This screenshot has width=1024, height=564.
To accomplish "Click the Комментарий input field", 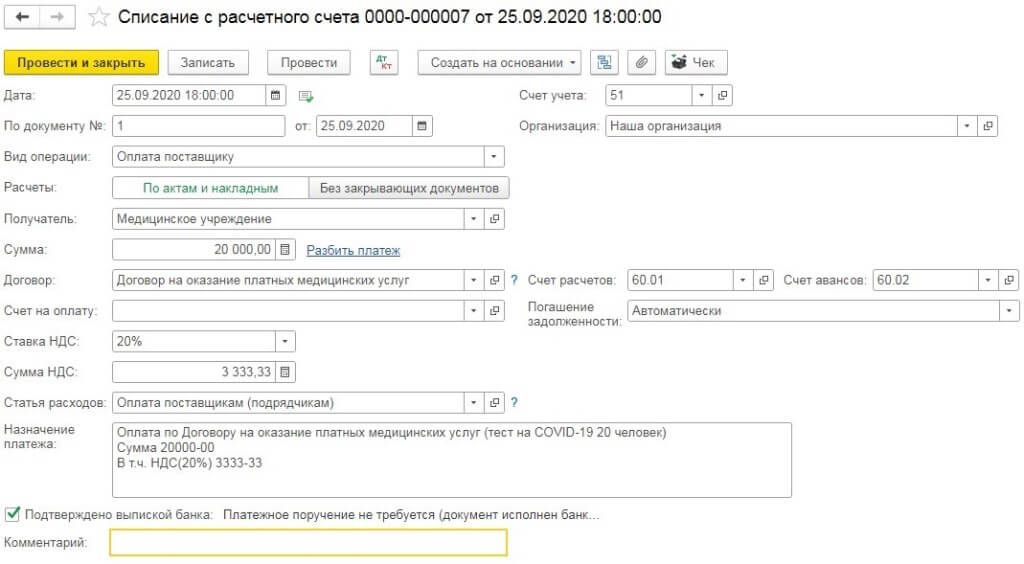I will tap(308, 542).
